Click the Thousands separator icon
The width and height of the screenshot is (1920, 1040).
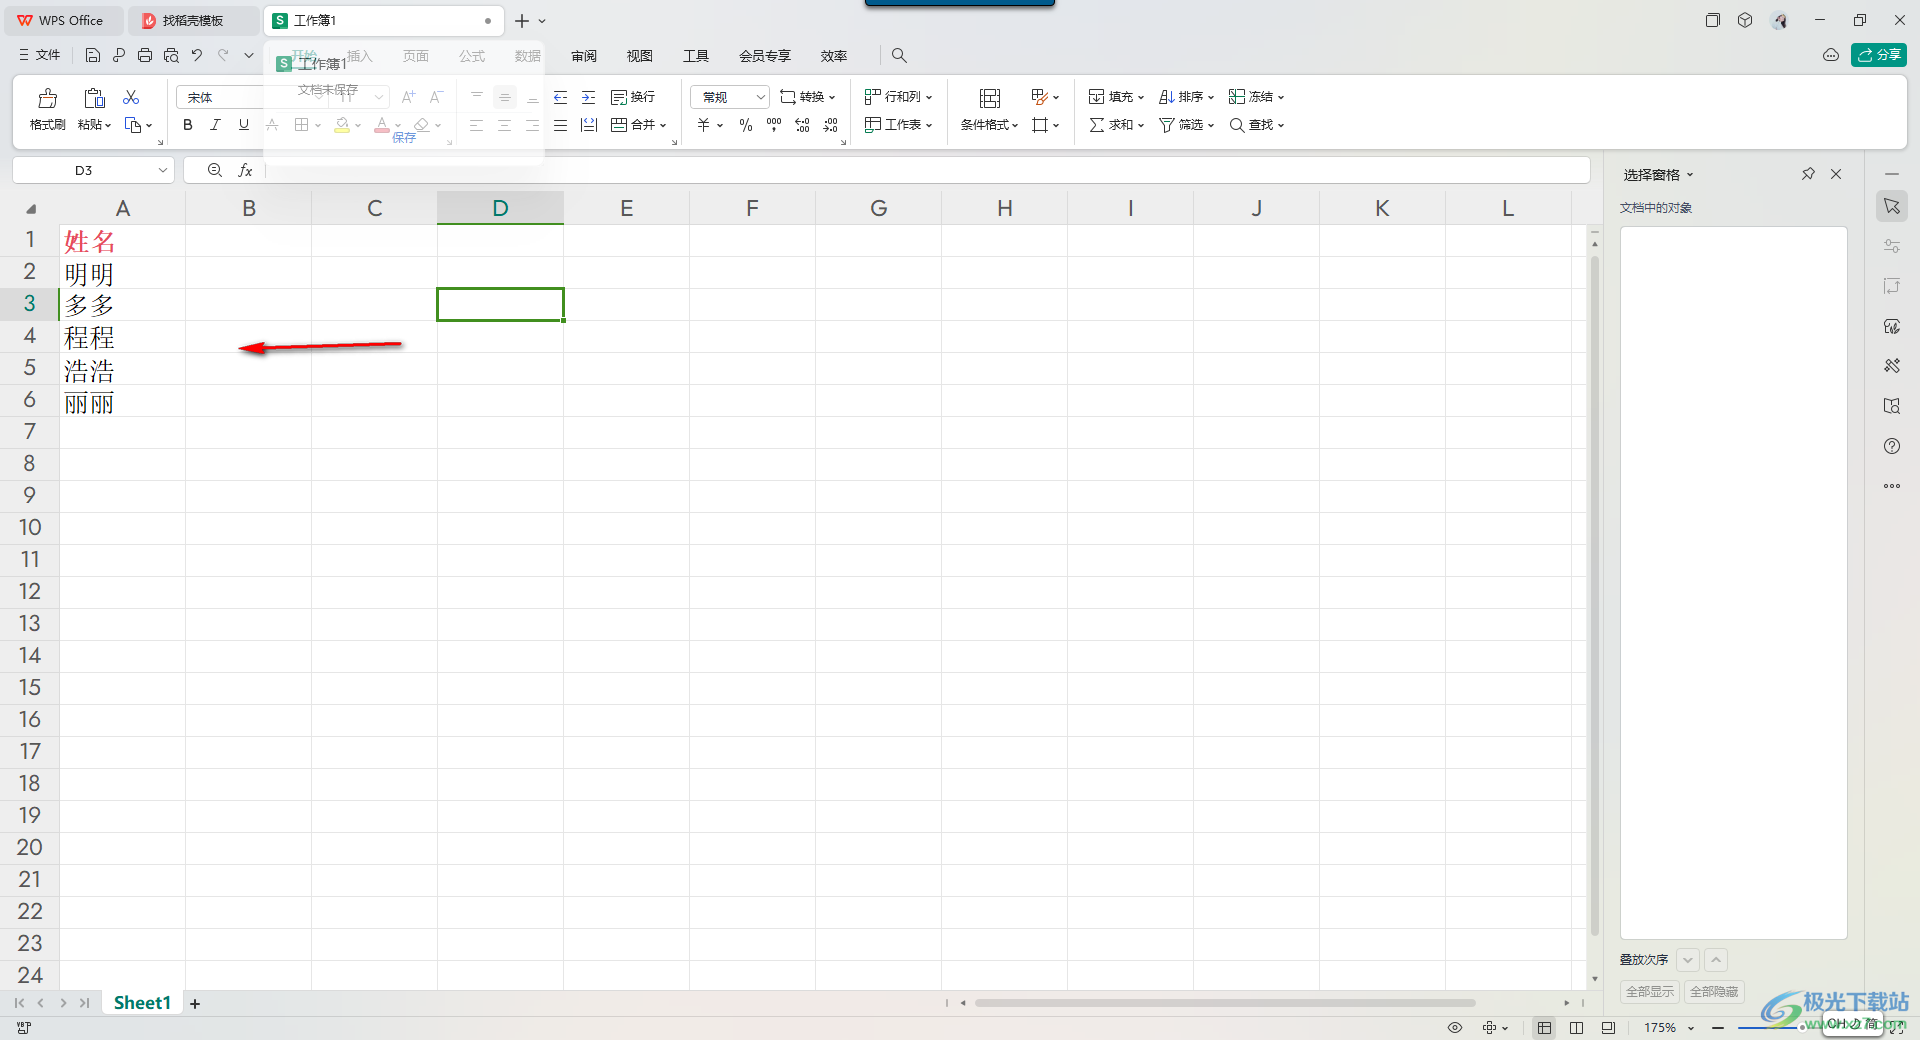click(774, 125)
